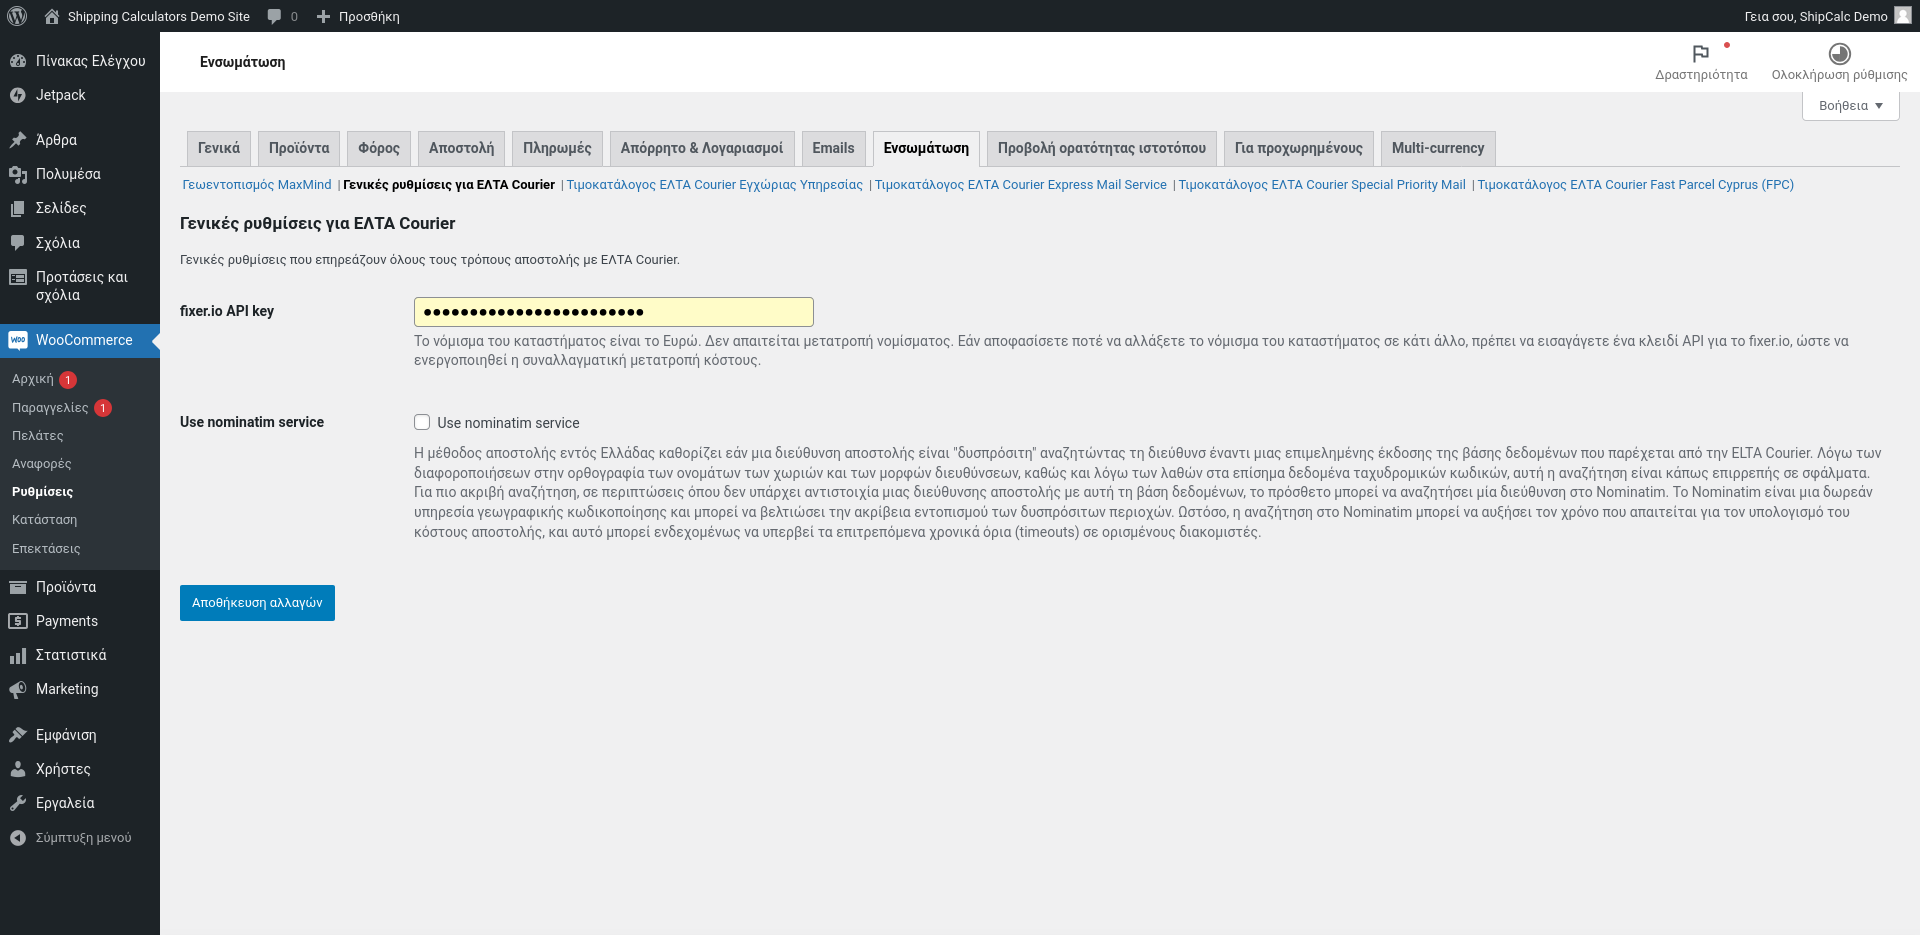Enable the Use nominatim service checkbox
This screenshot has height=935, width=1920.
coord(422,422)
